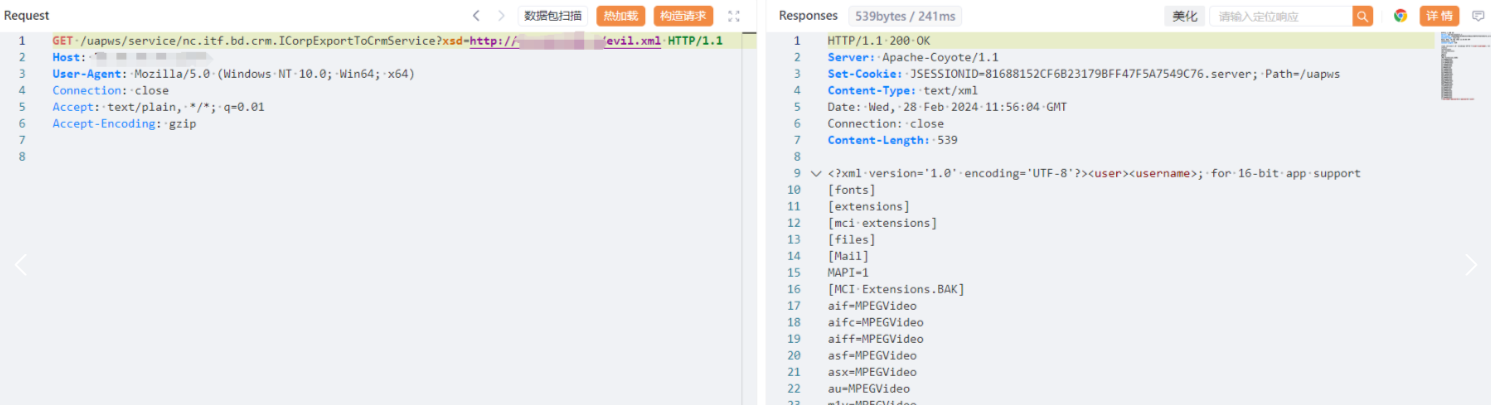The width and height of the screenshot is (1491, 405).
Task: Click the Accept-Encoding: gzip line
Action: click(x=125, y=124)
